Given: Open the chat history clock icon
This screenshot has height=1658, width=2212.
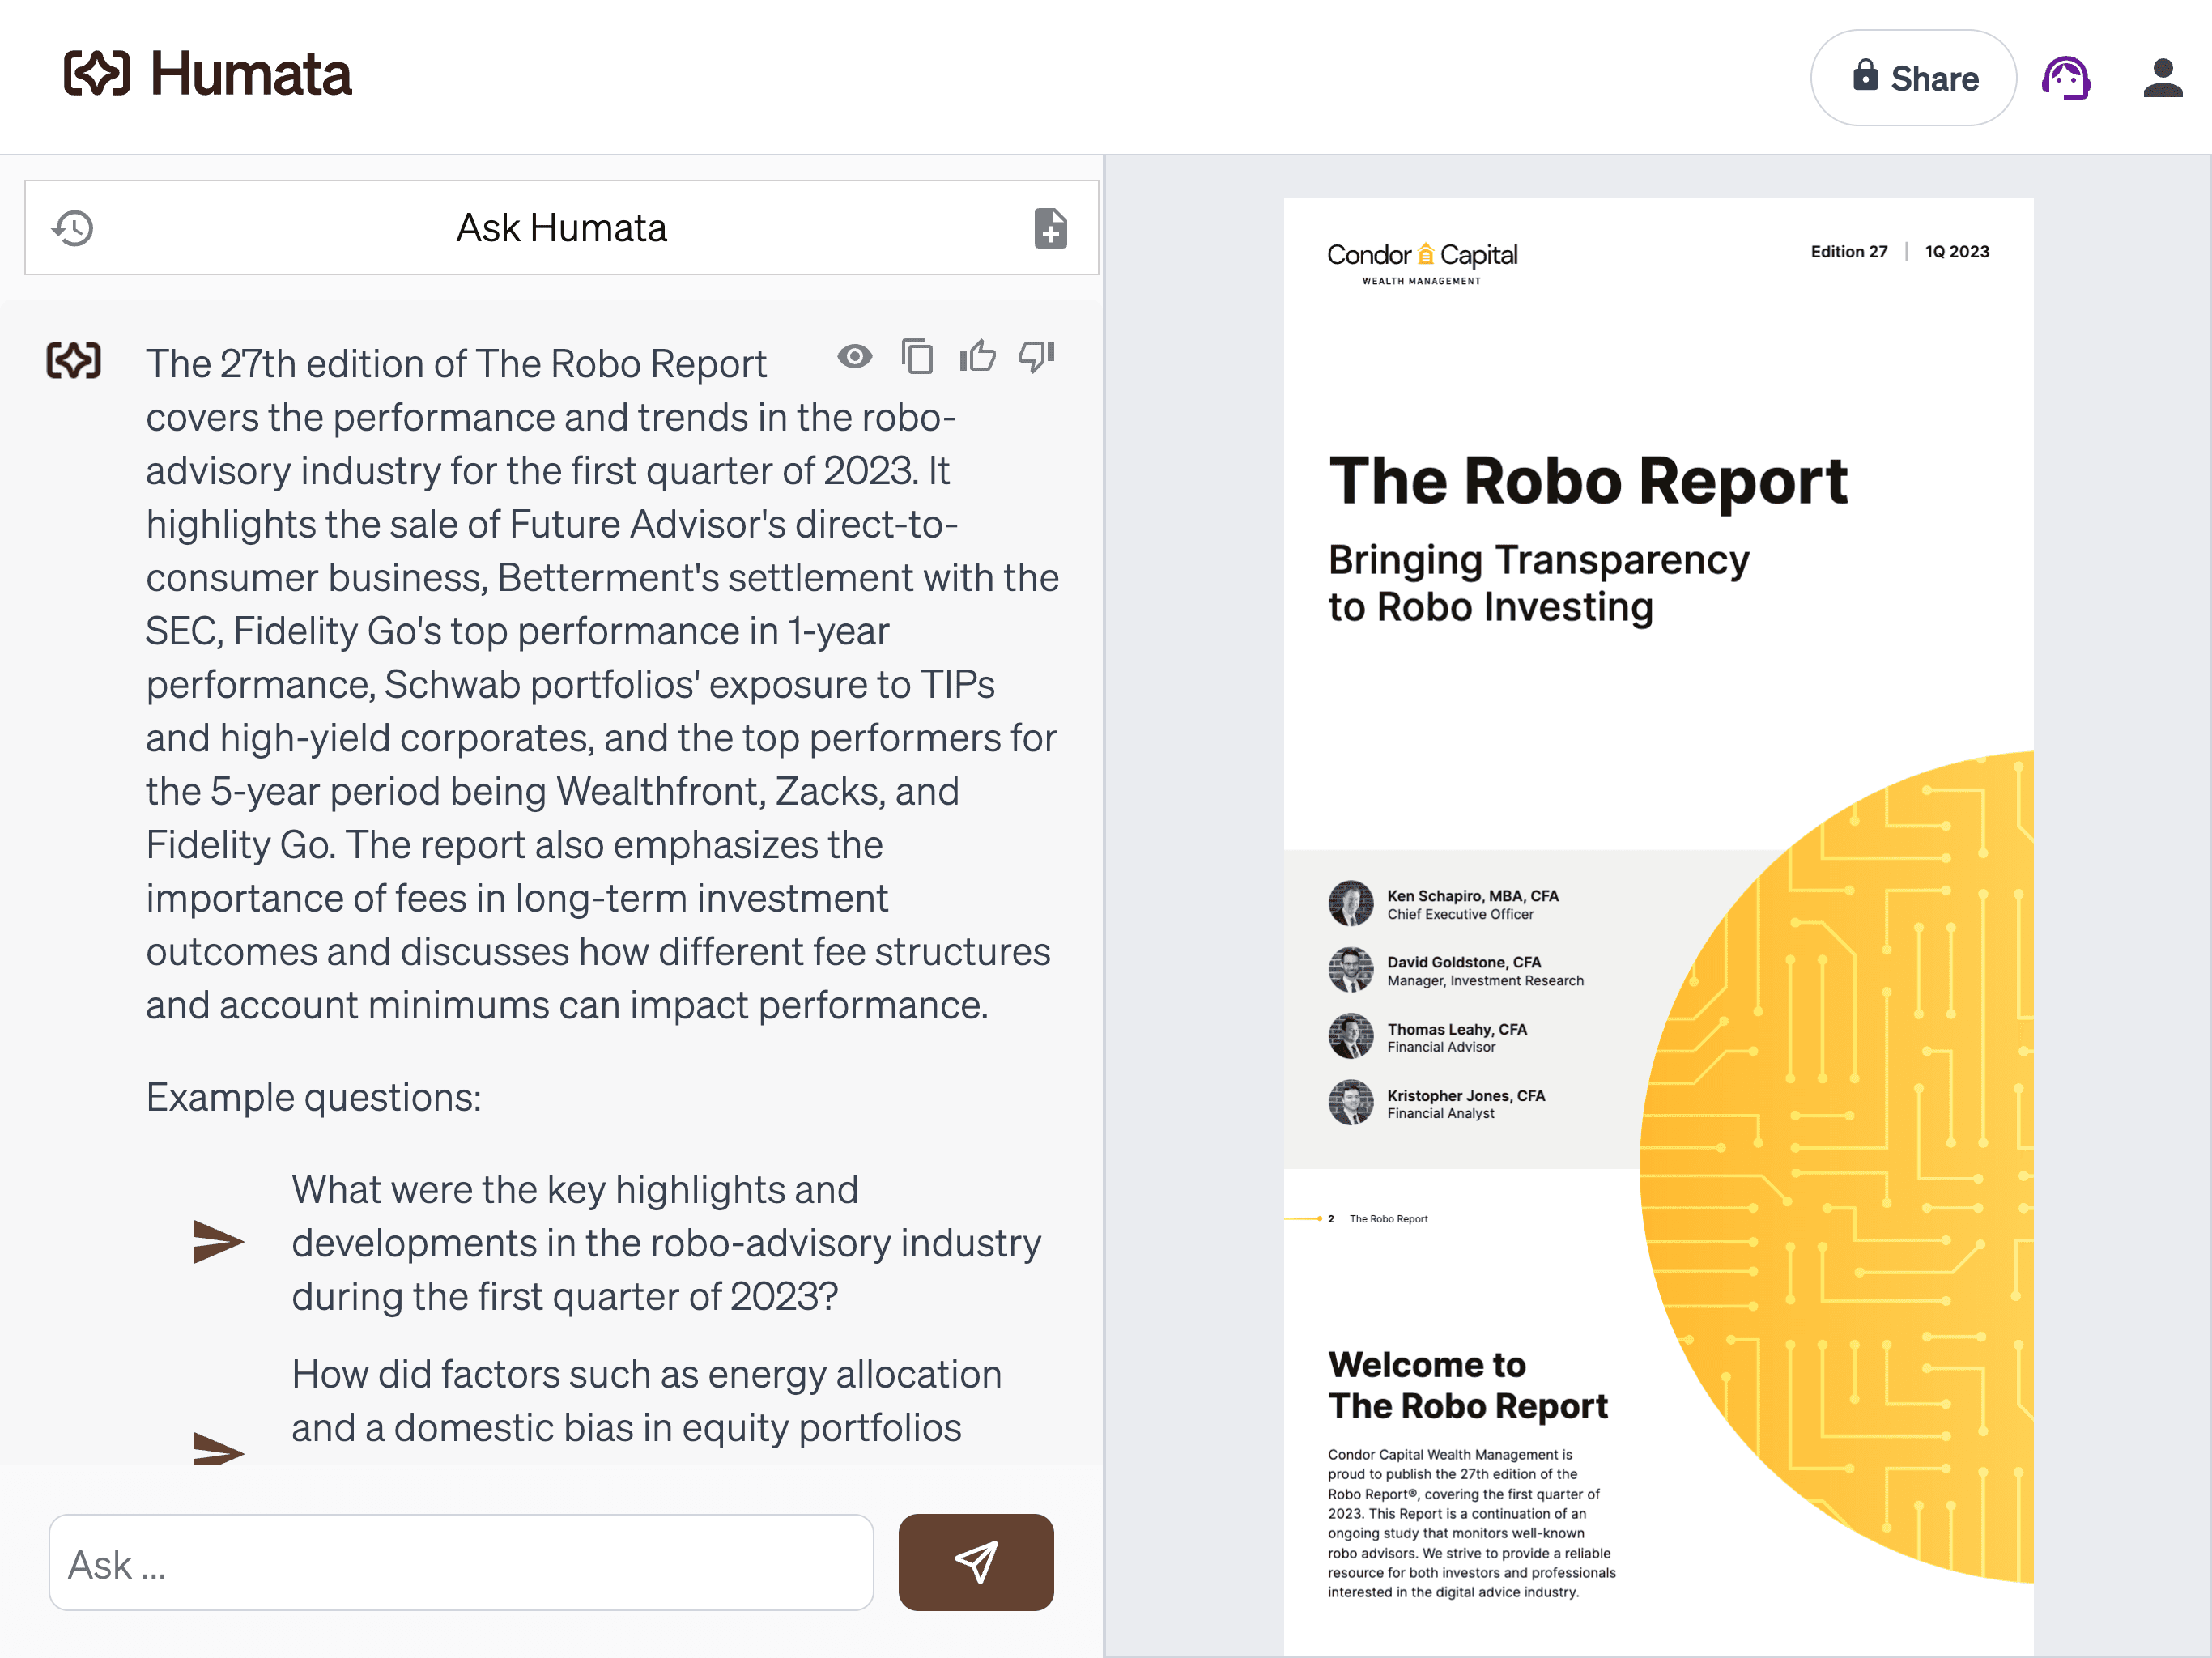Looking at the screenshot, I should 73,228.
